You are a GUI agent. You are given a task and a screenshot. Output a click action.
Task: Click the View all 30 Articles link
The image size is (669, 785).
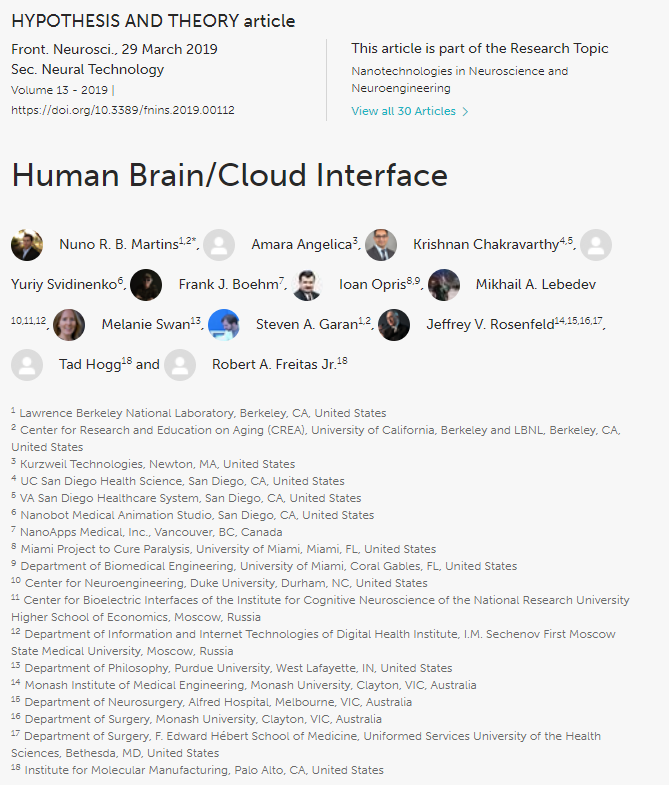pos(404,111)
